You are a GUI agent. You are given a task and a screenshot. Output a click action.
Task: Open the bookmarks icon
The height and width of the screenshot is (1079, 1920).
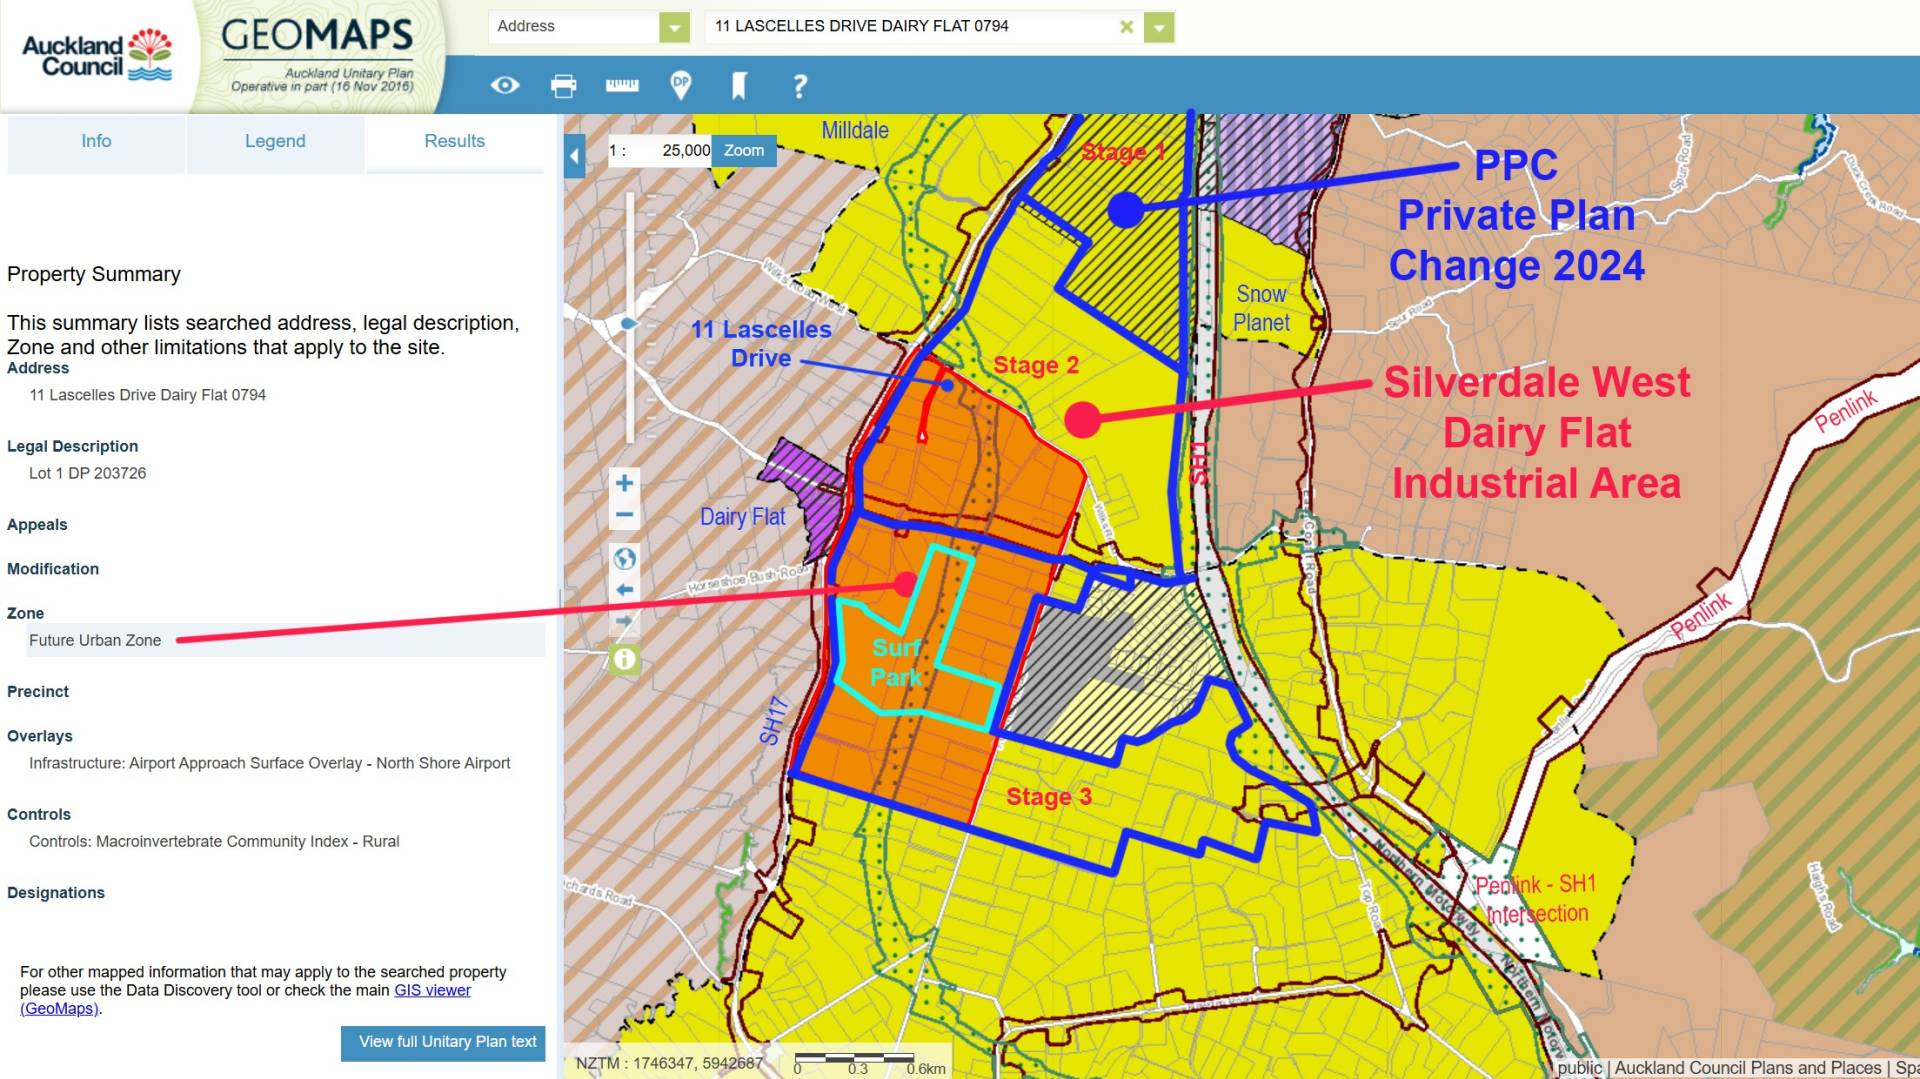pos(739,86)
